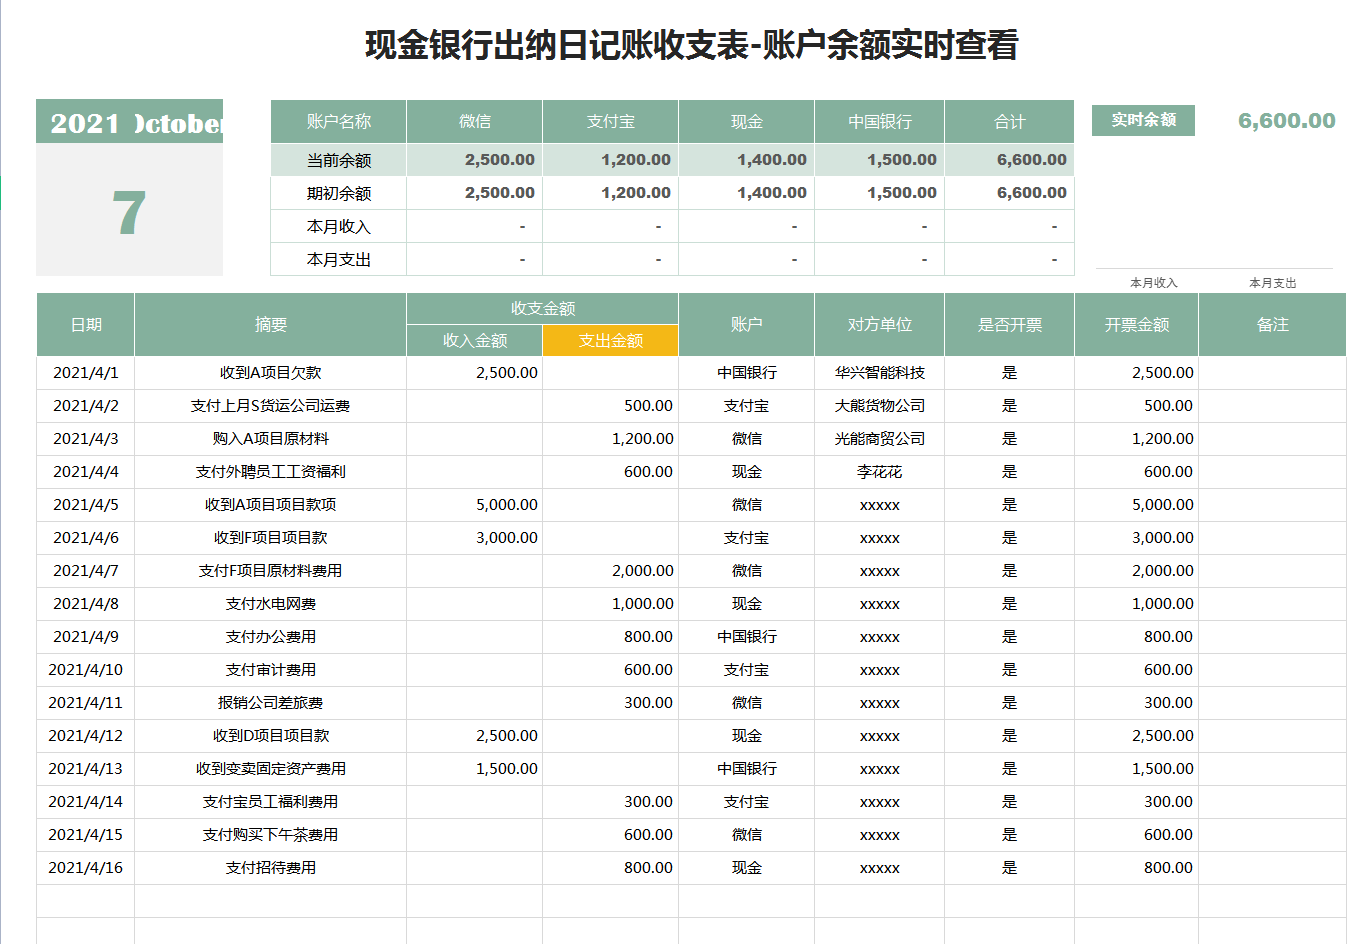Click the yellow 支出金额 sub-header
The width and height of the screenshot is (1355, 944).
point(610,340)
